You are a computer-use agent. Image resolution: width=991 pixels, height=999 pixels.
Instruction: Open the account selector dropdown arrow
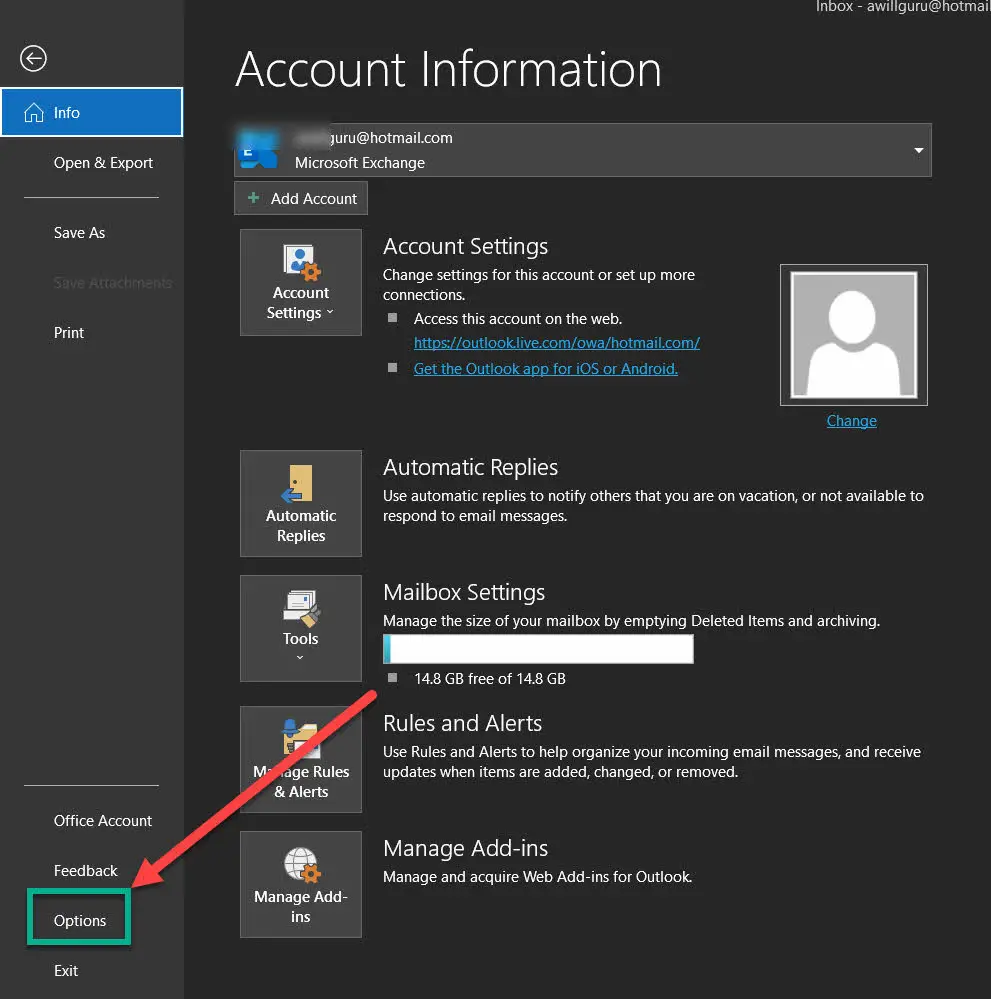click(918, 150)
